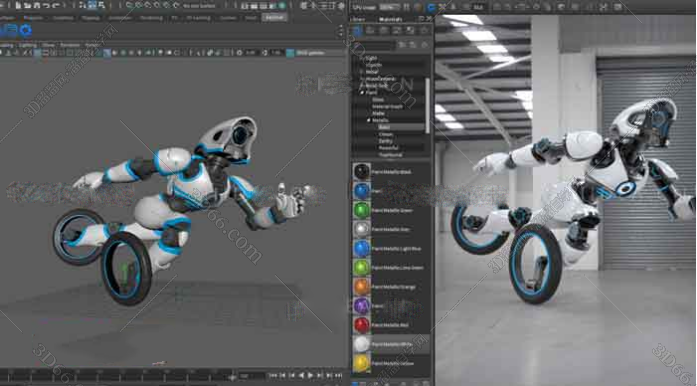Undock the library panel with float icon

coord(421,19)
